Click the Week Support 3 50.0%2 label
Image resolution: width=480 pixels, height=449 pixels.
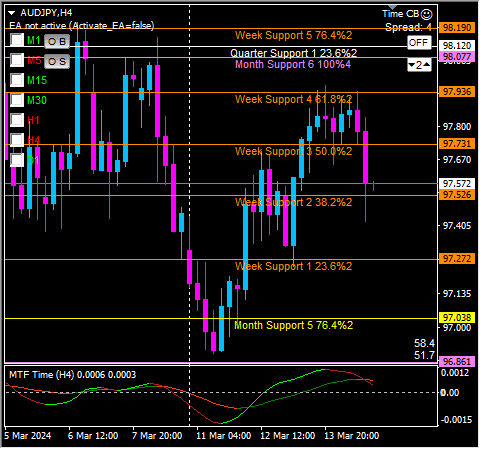point(293,151)
